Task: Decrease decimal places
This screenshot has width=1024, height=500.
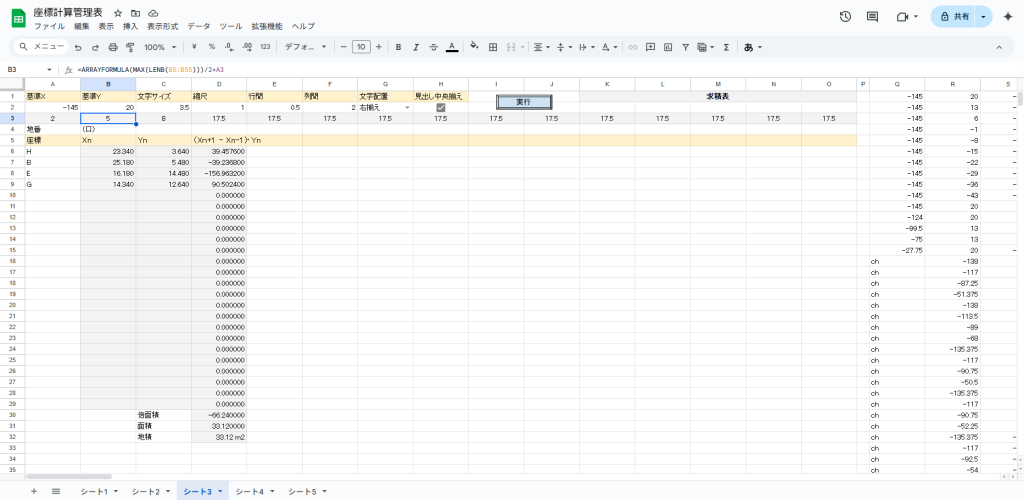Action: tap(229, 47)
